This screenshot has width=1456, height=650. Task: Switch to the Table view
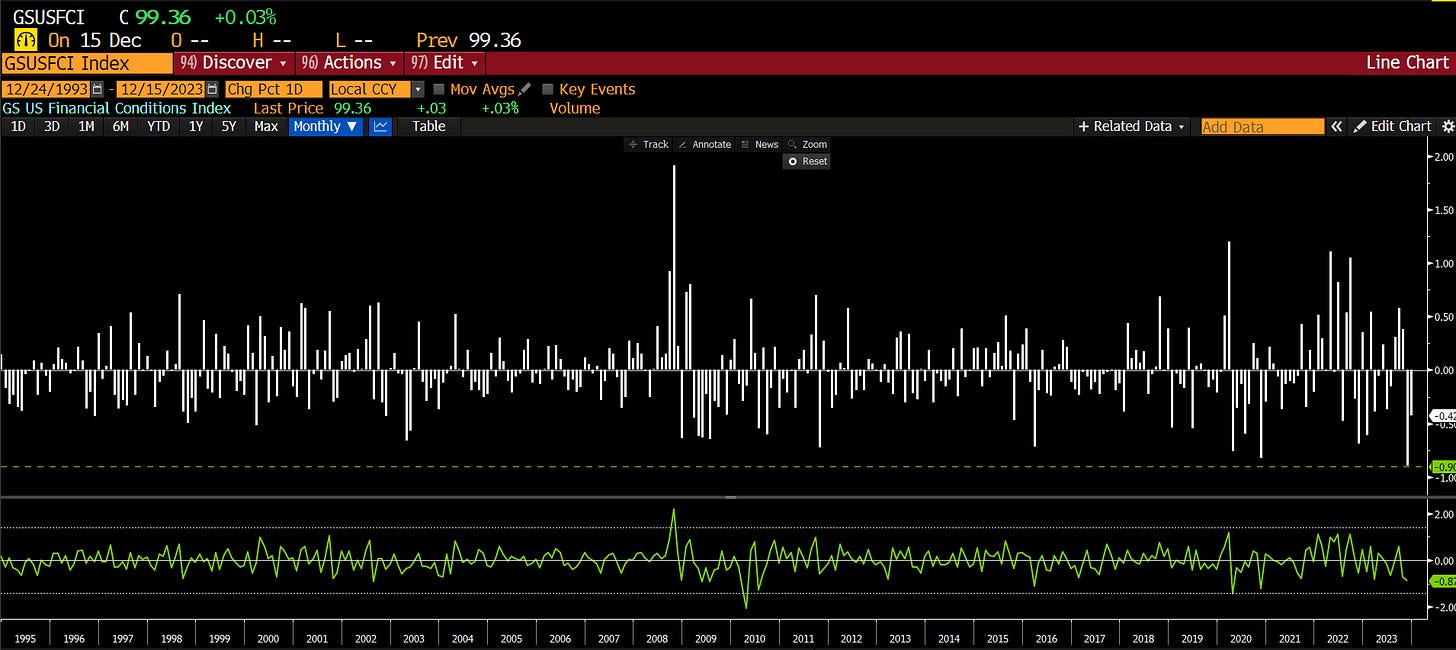(429, 126)
